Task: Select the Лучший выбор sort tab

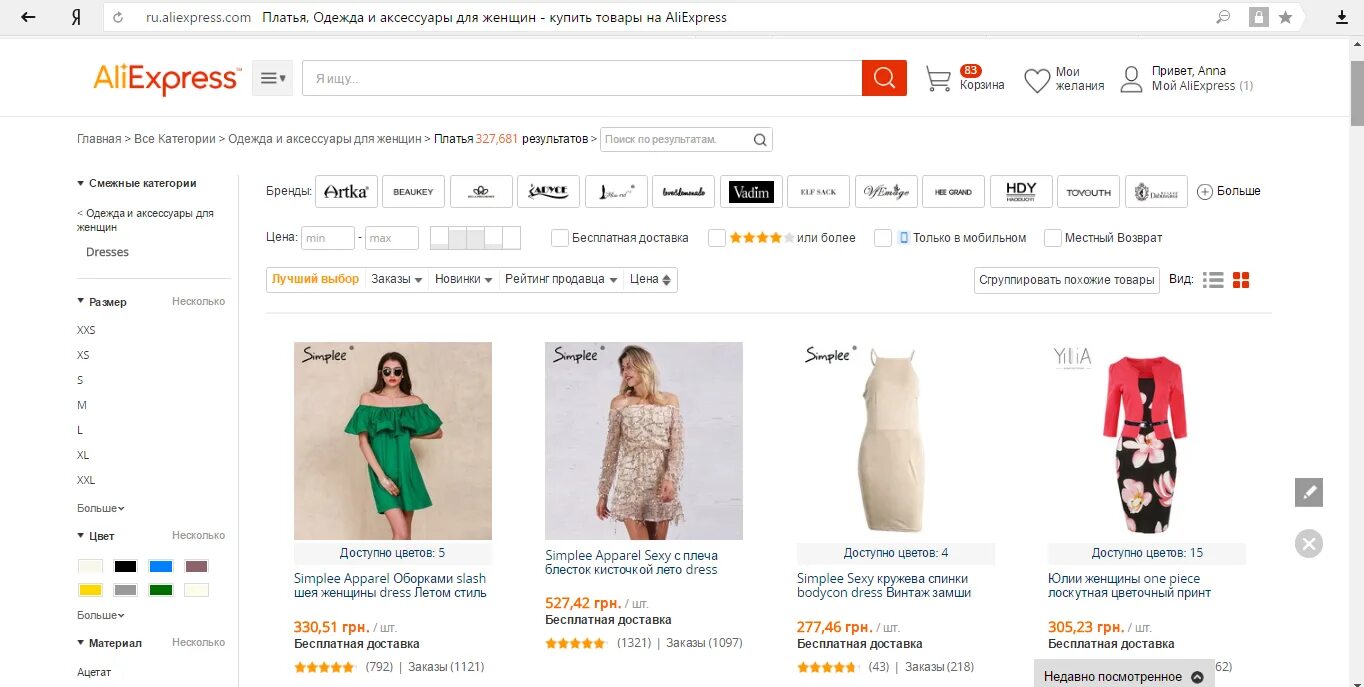Action: [x=315, y=280]
